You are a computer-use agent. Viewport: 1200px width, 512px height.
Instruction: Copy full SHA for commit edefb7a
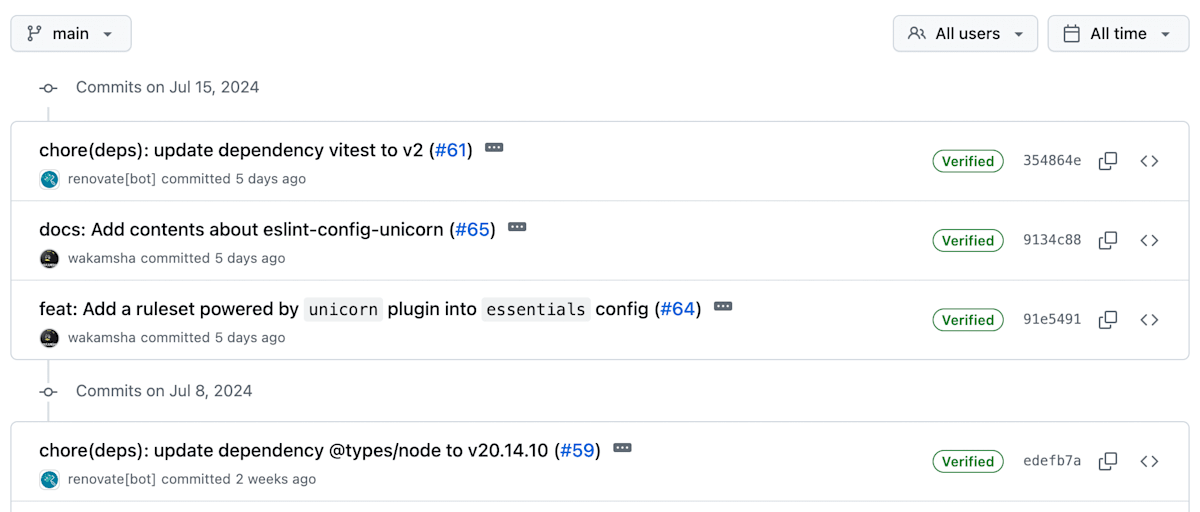1108,461
